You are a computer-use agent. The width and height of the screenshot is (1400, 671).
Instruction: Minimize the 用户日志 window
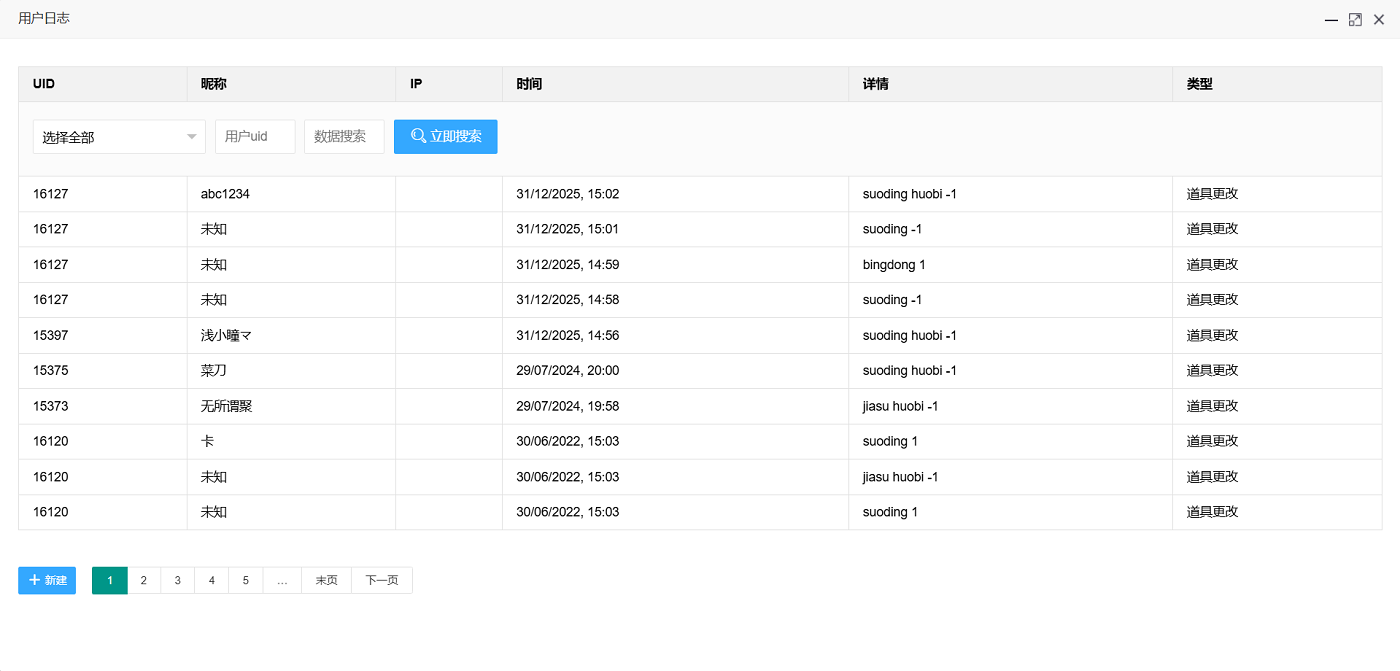click(1331, 20)
